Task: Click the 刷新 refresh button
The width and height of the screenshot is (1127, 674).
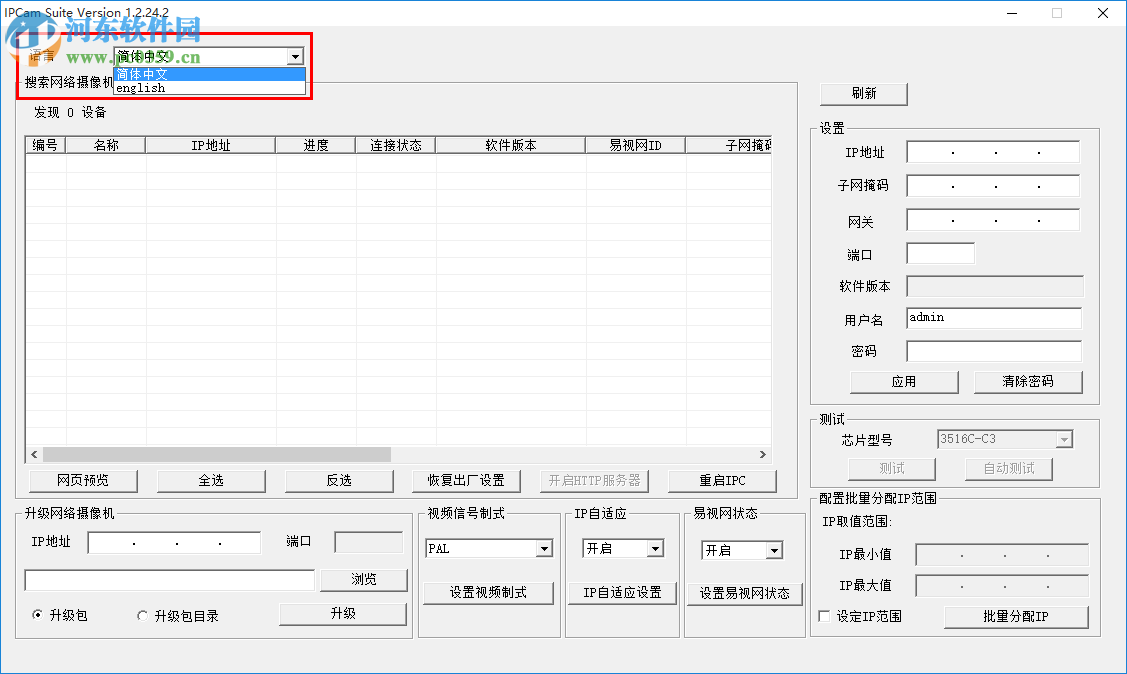Action: (x=863, y=93)
